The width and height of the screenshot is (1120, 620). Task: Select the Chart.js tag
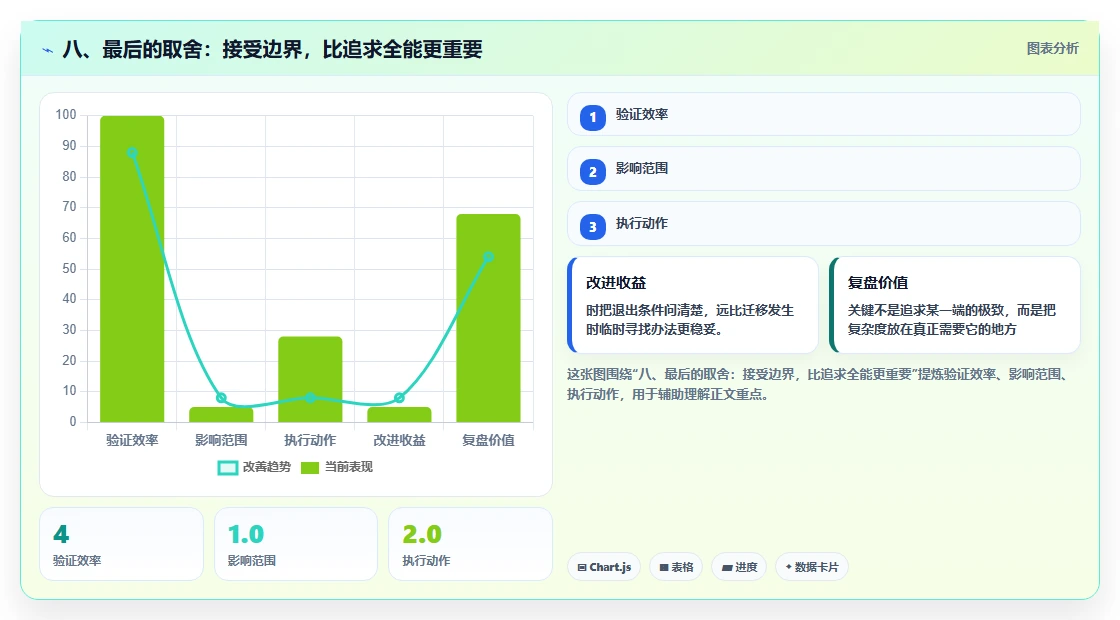(604, 567)
